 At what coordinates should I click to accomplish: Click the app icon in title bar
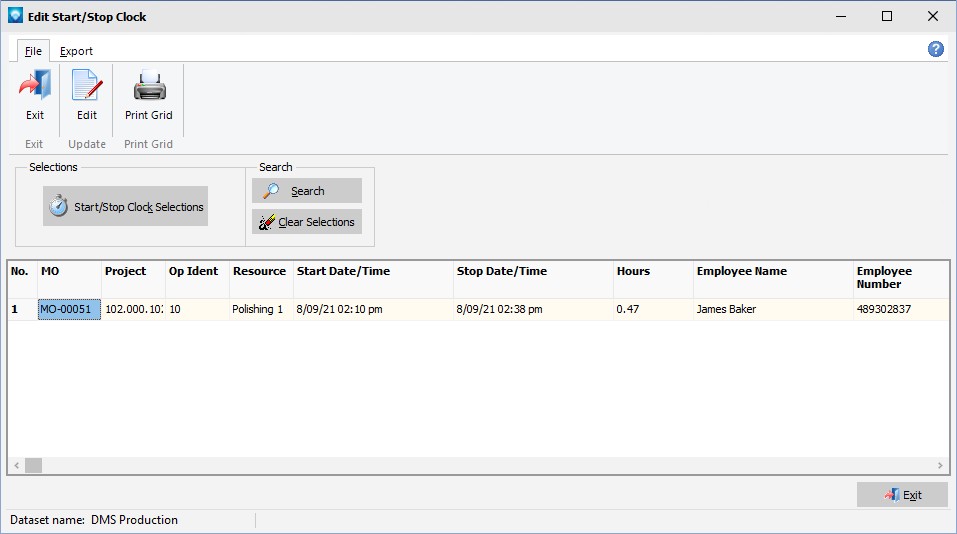pos(15,16)
